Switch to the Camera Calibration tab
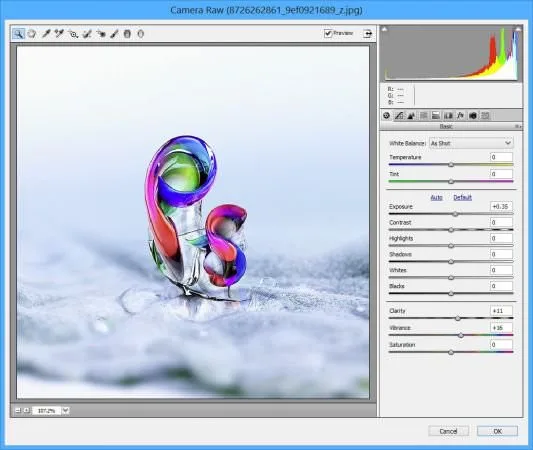 [472, 116]
